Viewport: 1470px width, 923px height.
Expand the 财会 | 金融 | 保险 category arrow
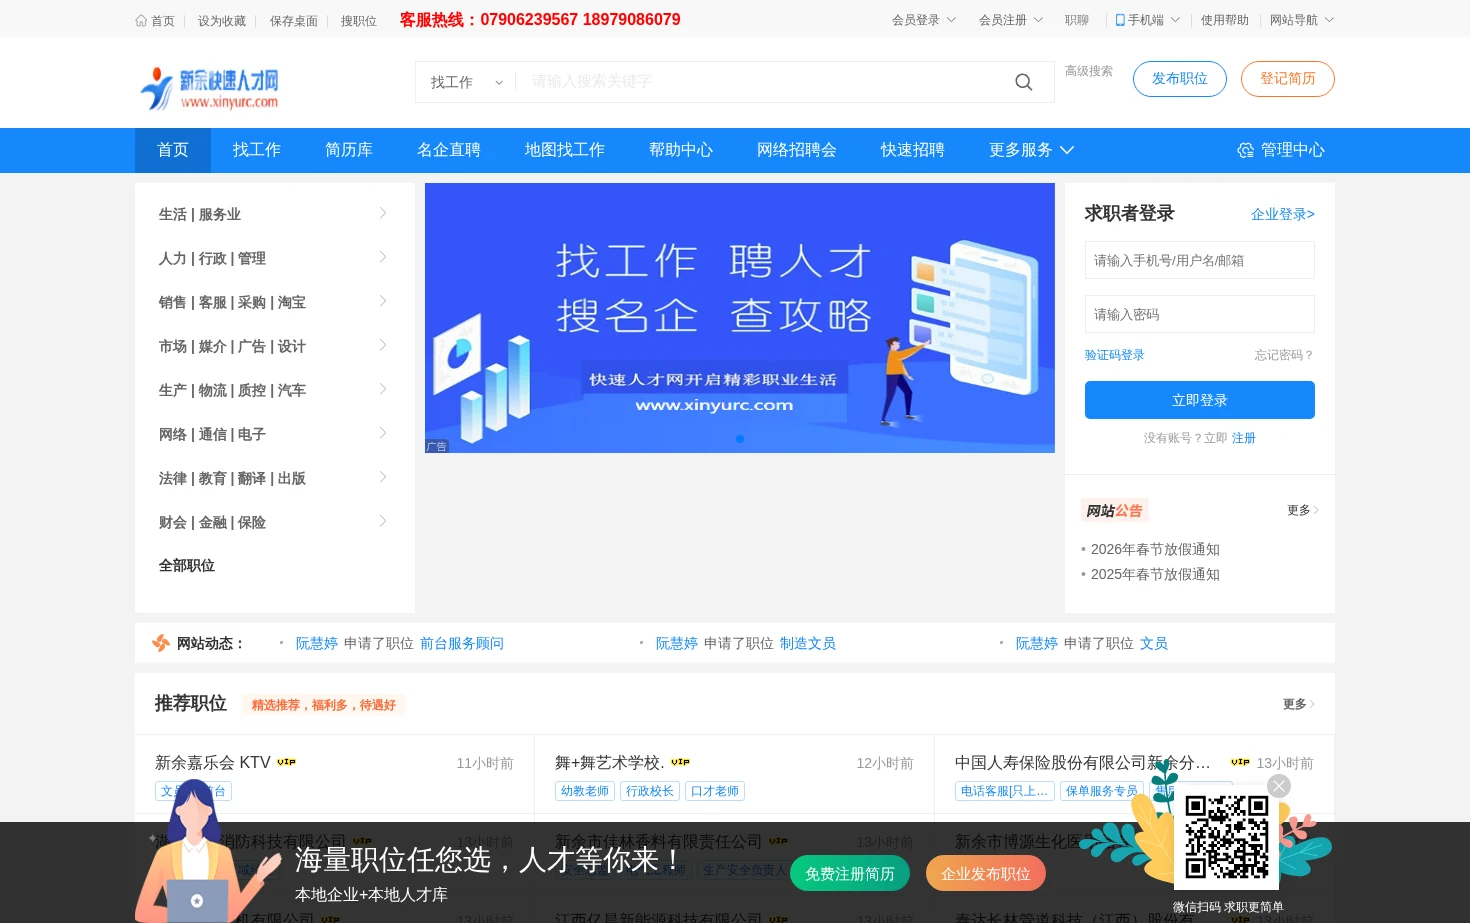(x=383, y=521)
